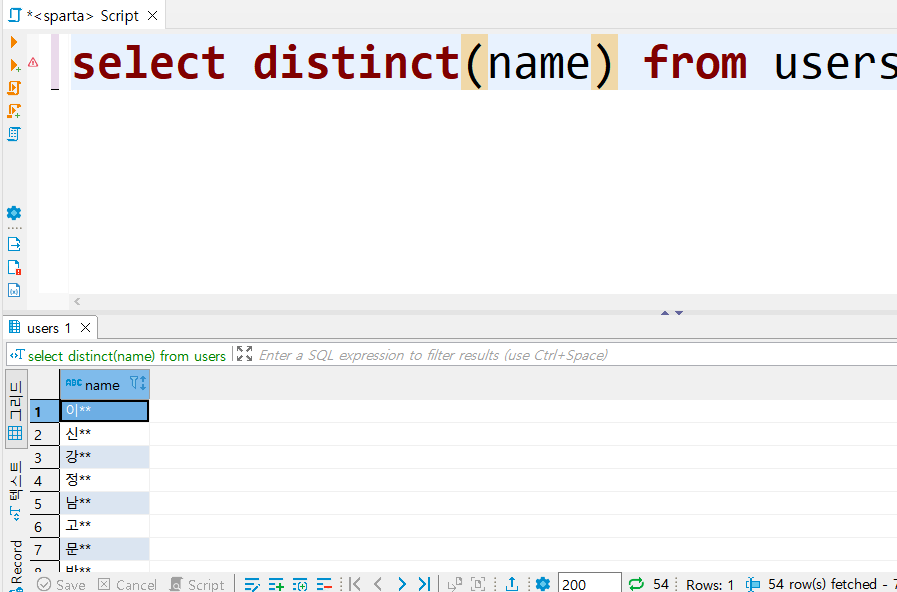Viewport: 897px width, 592px height.
Task: Open result set settings gear in bottom toolbar
Action: click(x=542, y=584)
